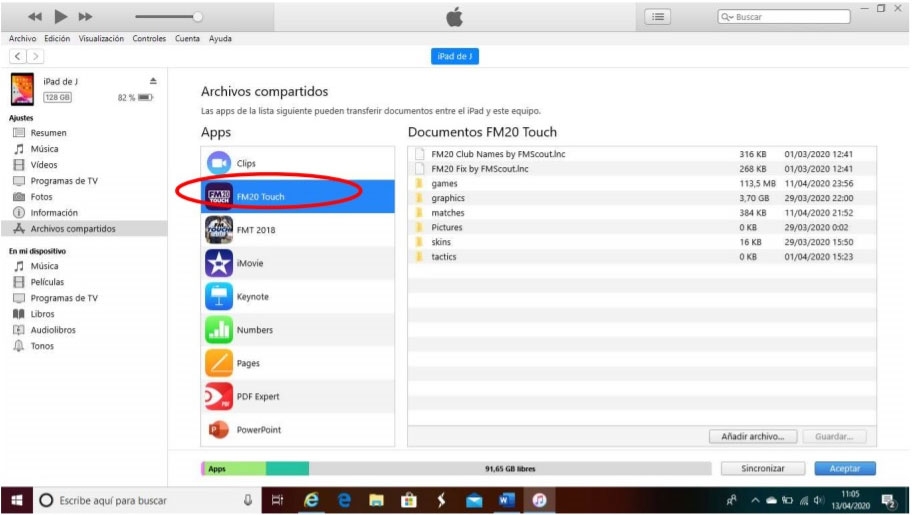
Task: Select FMT 2018 app icon
Action: pos(218,230)
